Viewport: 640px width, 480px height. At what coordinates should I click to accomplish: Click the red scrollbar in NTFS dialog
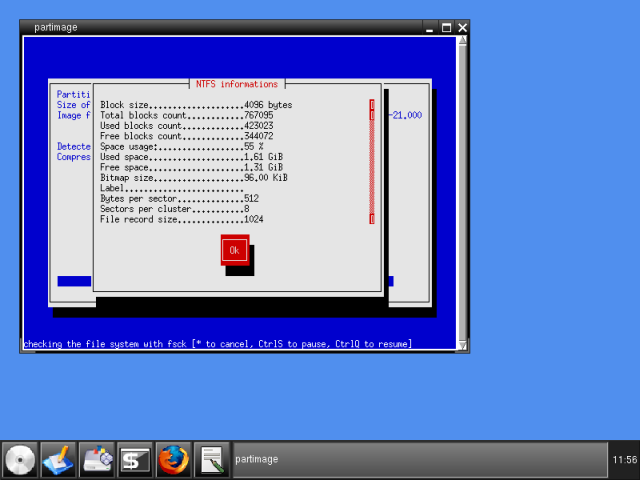pos(372,162)
